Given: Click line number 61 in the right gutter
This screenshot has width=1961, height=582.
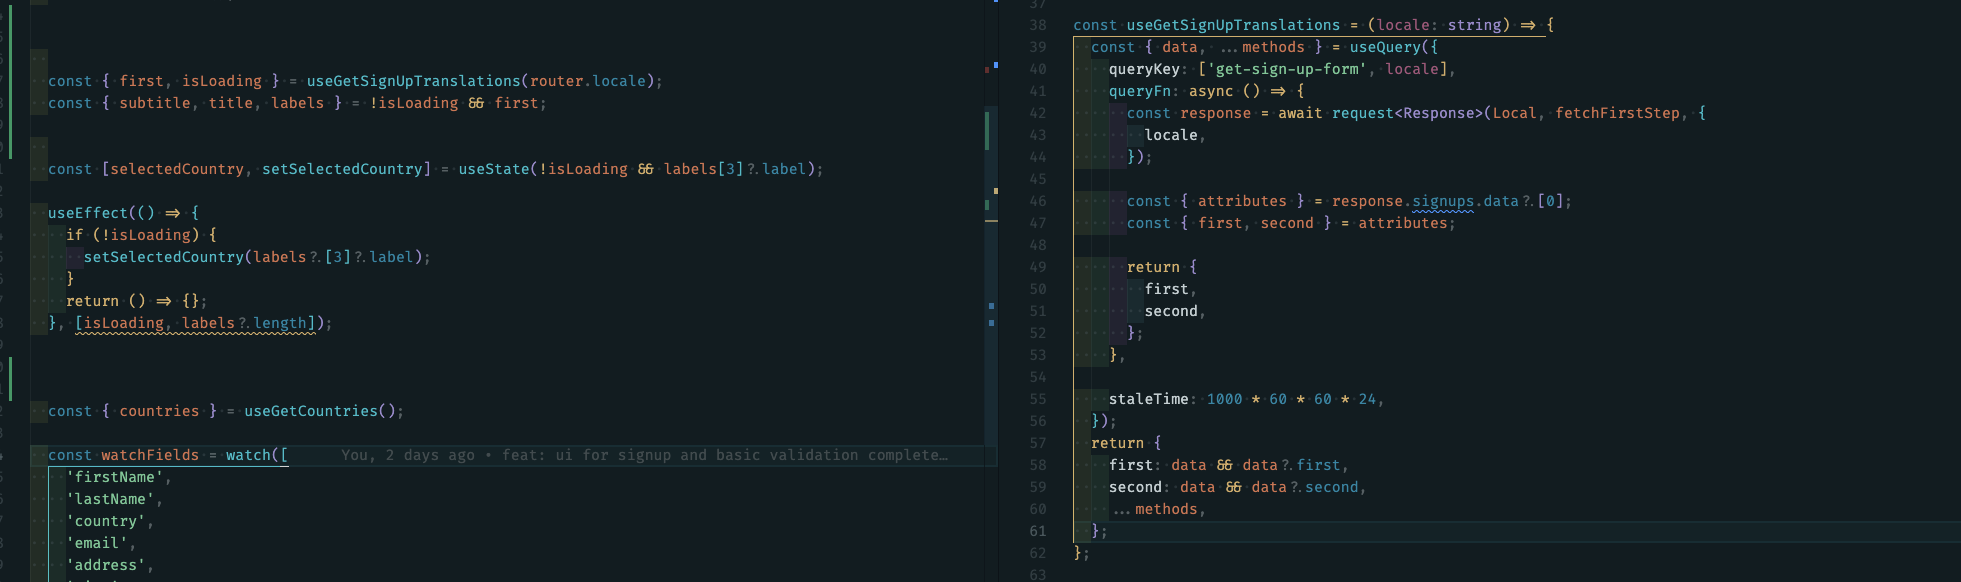Looking at the screenshot, I should (1038, 531).
